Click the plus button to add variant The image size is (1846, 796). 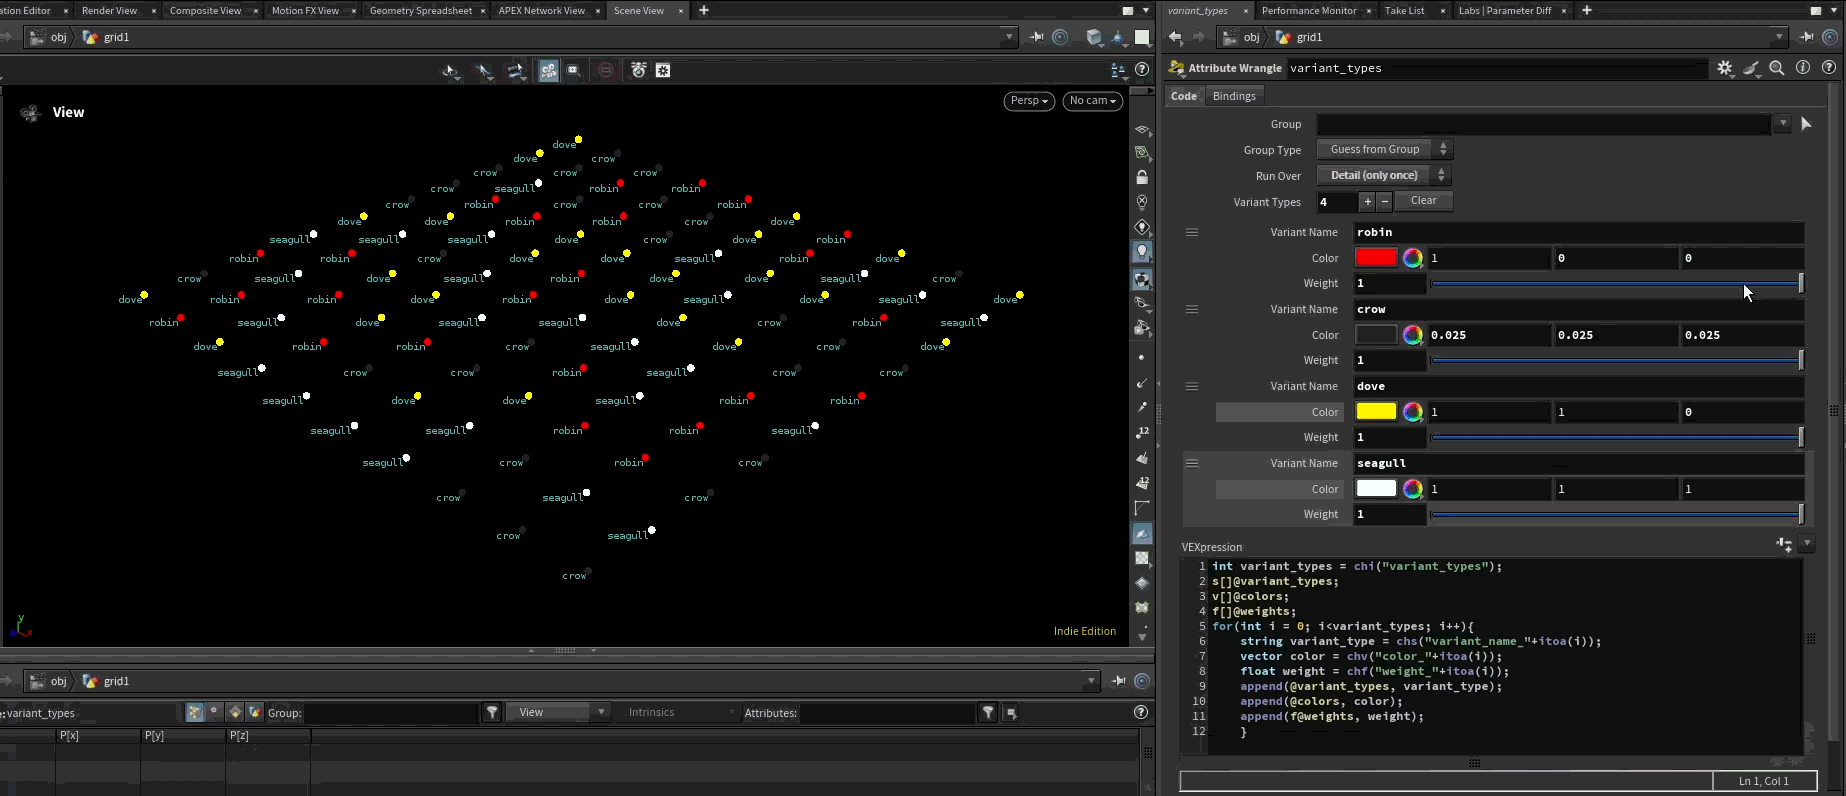pyautogui.click(x=1367, y=202)
